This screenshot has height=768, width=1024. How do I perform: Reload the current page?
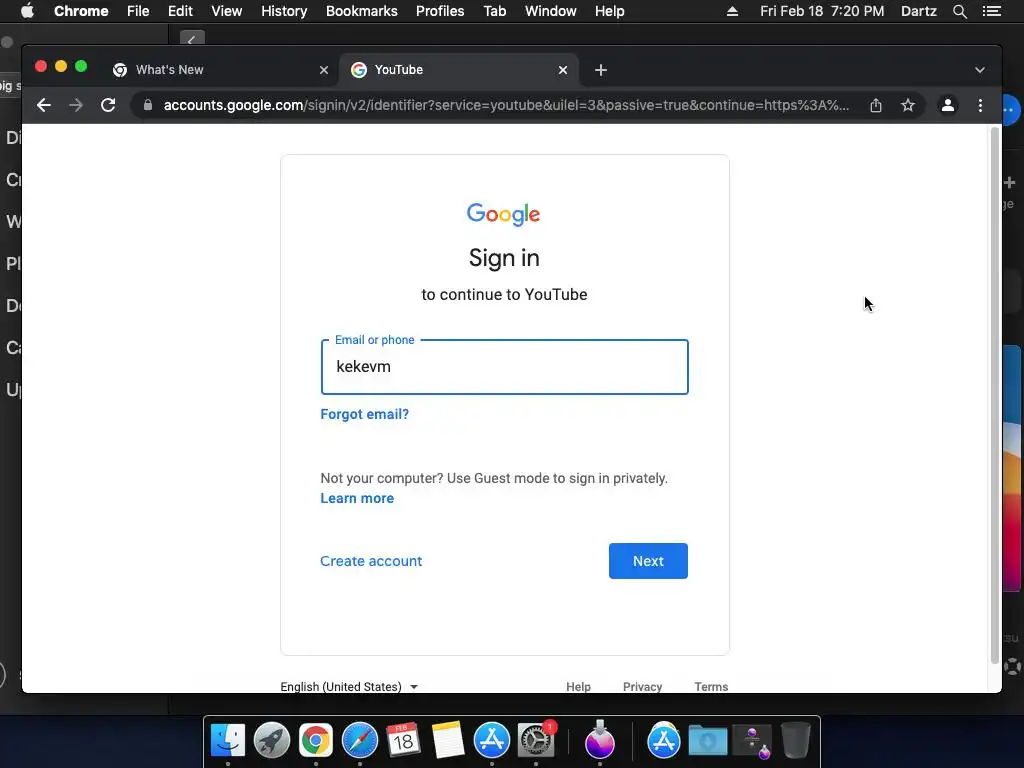pyautogui.click(x=108, y=105)
